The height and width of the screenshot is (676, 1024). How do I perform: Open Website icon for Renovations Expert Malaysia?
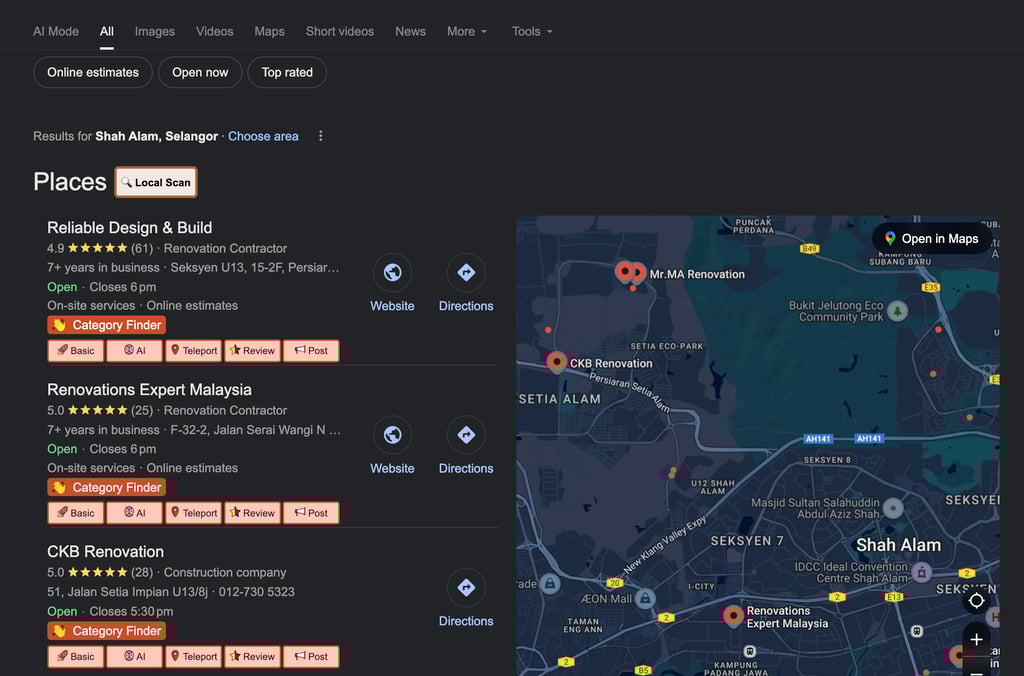click(392, 434)
